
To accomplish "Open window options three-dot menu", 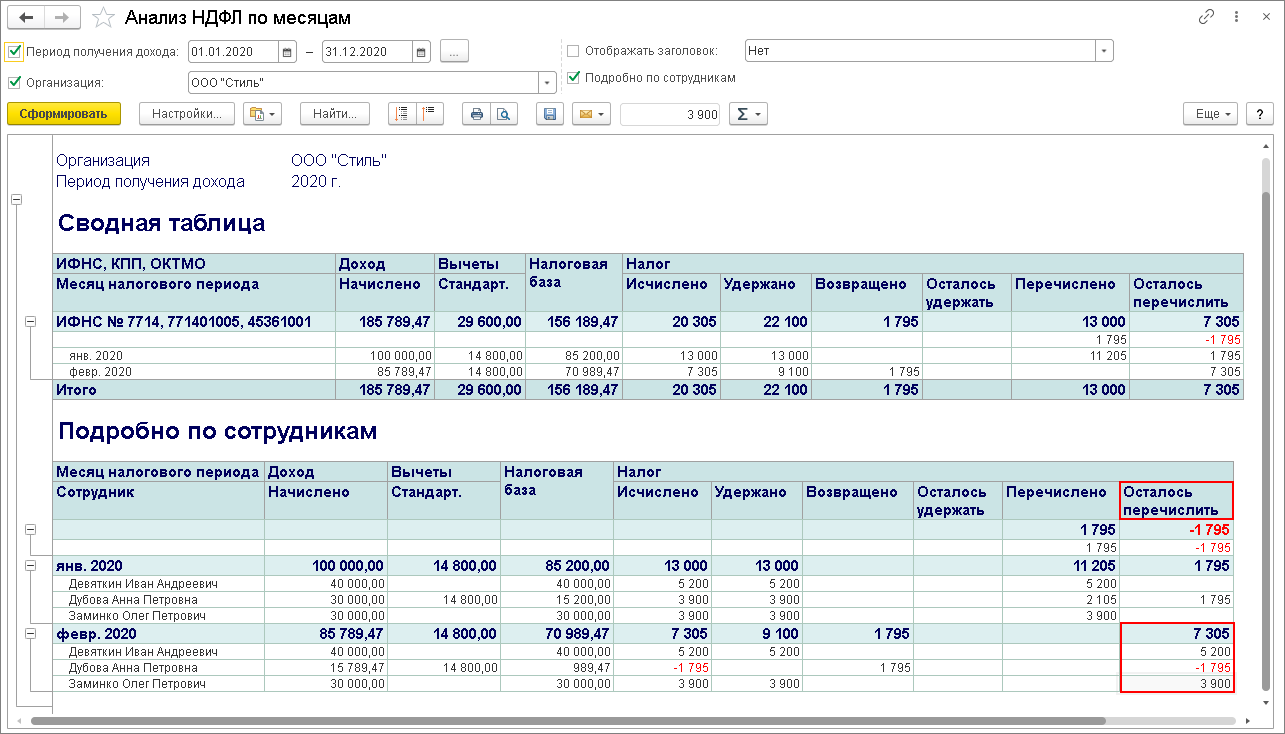I will click(1237, 18).
